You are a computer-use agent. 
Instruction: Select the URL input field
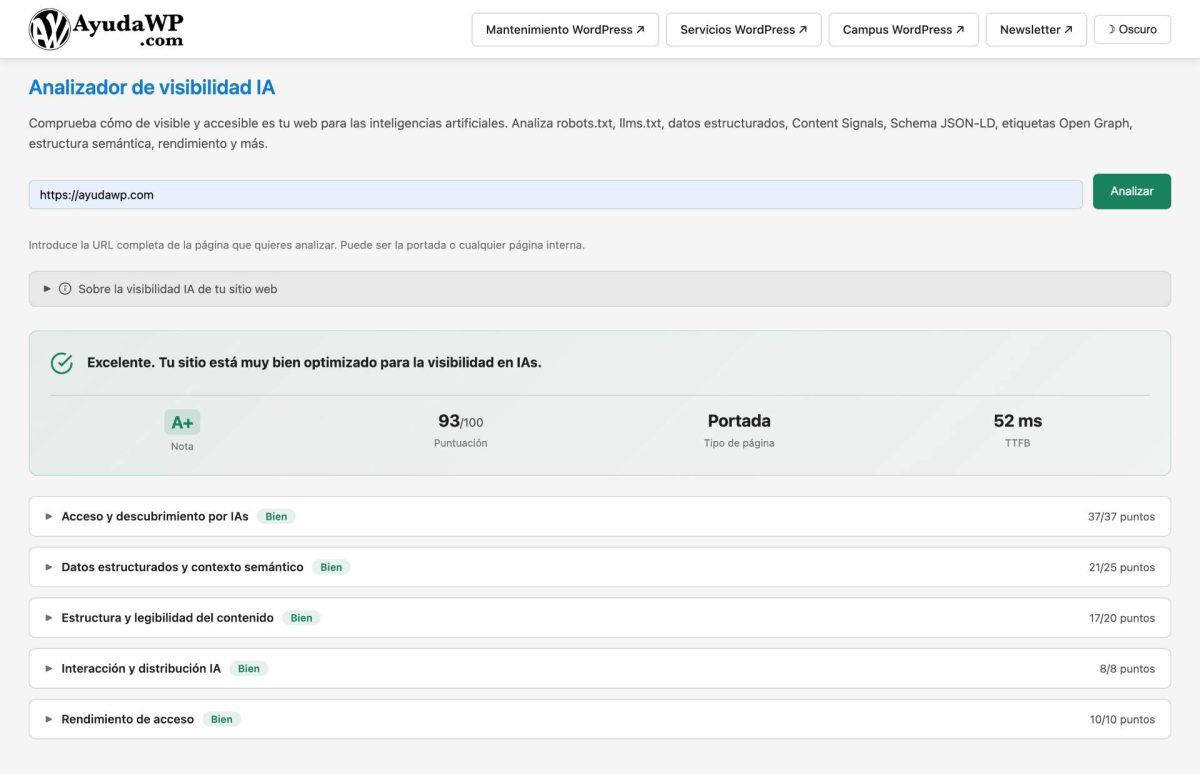point(555,194)
